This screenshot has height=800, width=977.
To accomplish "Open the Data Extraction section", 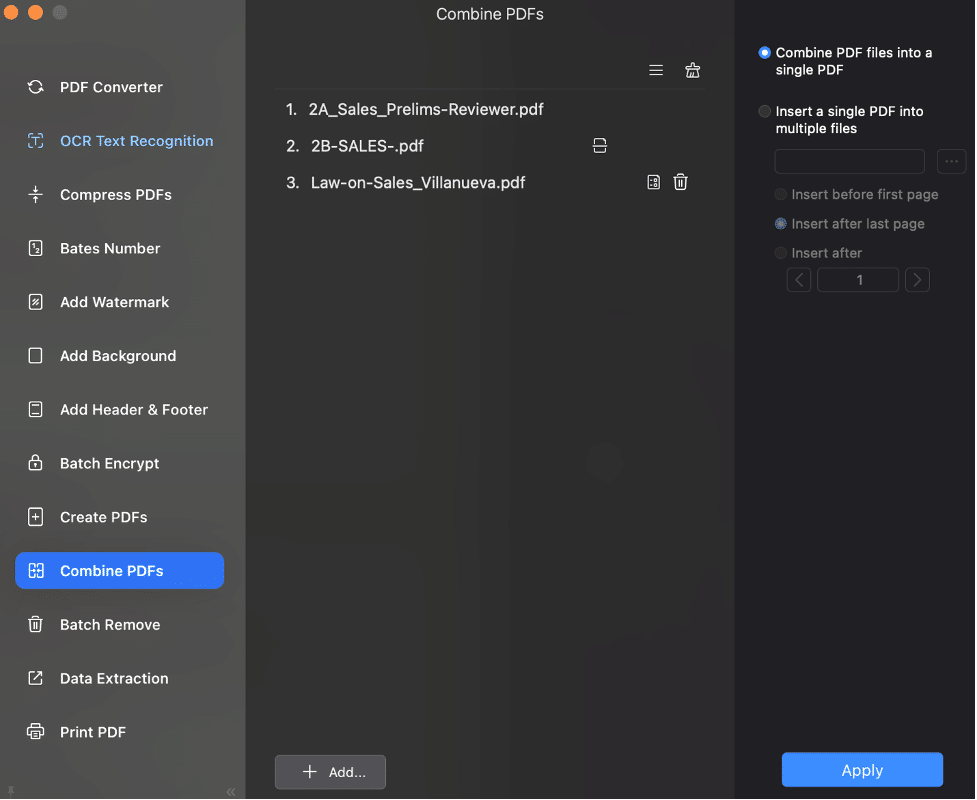I will point(113,678).
